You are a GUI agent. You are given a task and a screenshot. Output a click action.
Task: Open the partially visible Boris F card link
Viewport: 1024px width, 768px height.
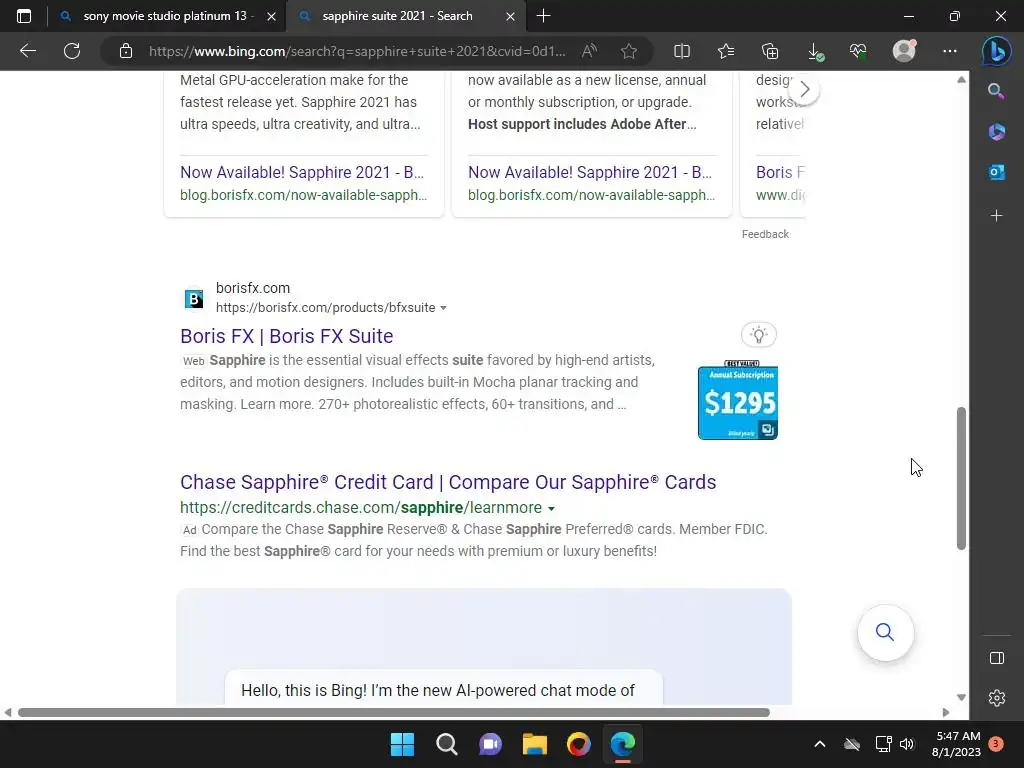780,172
